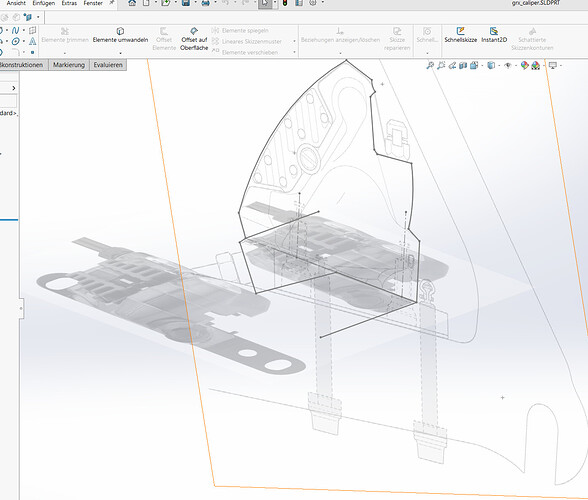Toggle hide/show items eye icon

tap(508, 66)
